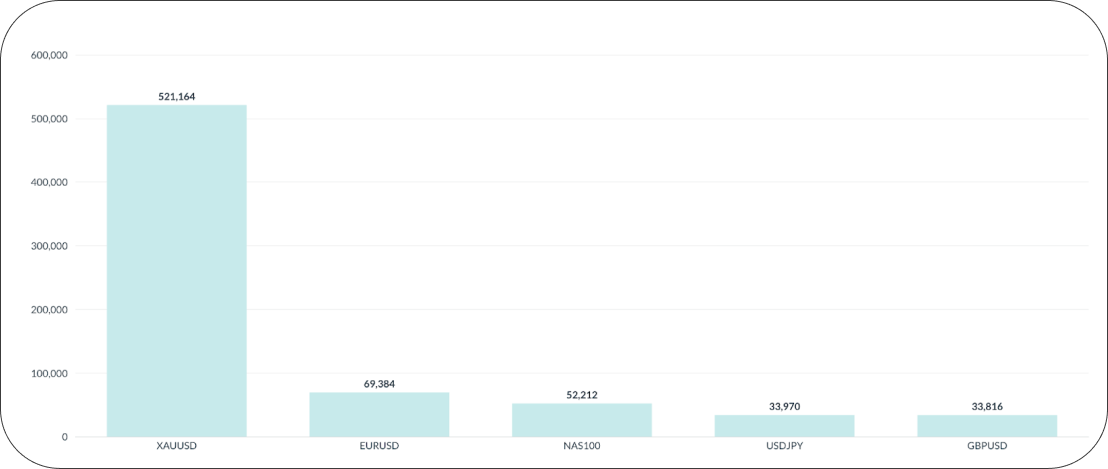Click the NAS100 category label below the bar

[x=581, y=446]
